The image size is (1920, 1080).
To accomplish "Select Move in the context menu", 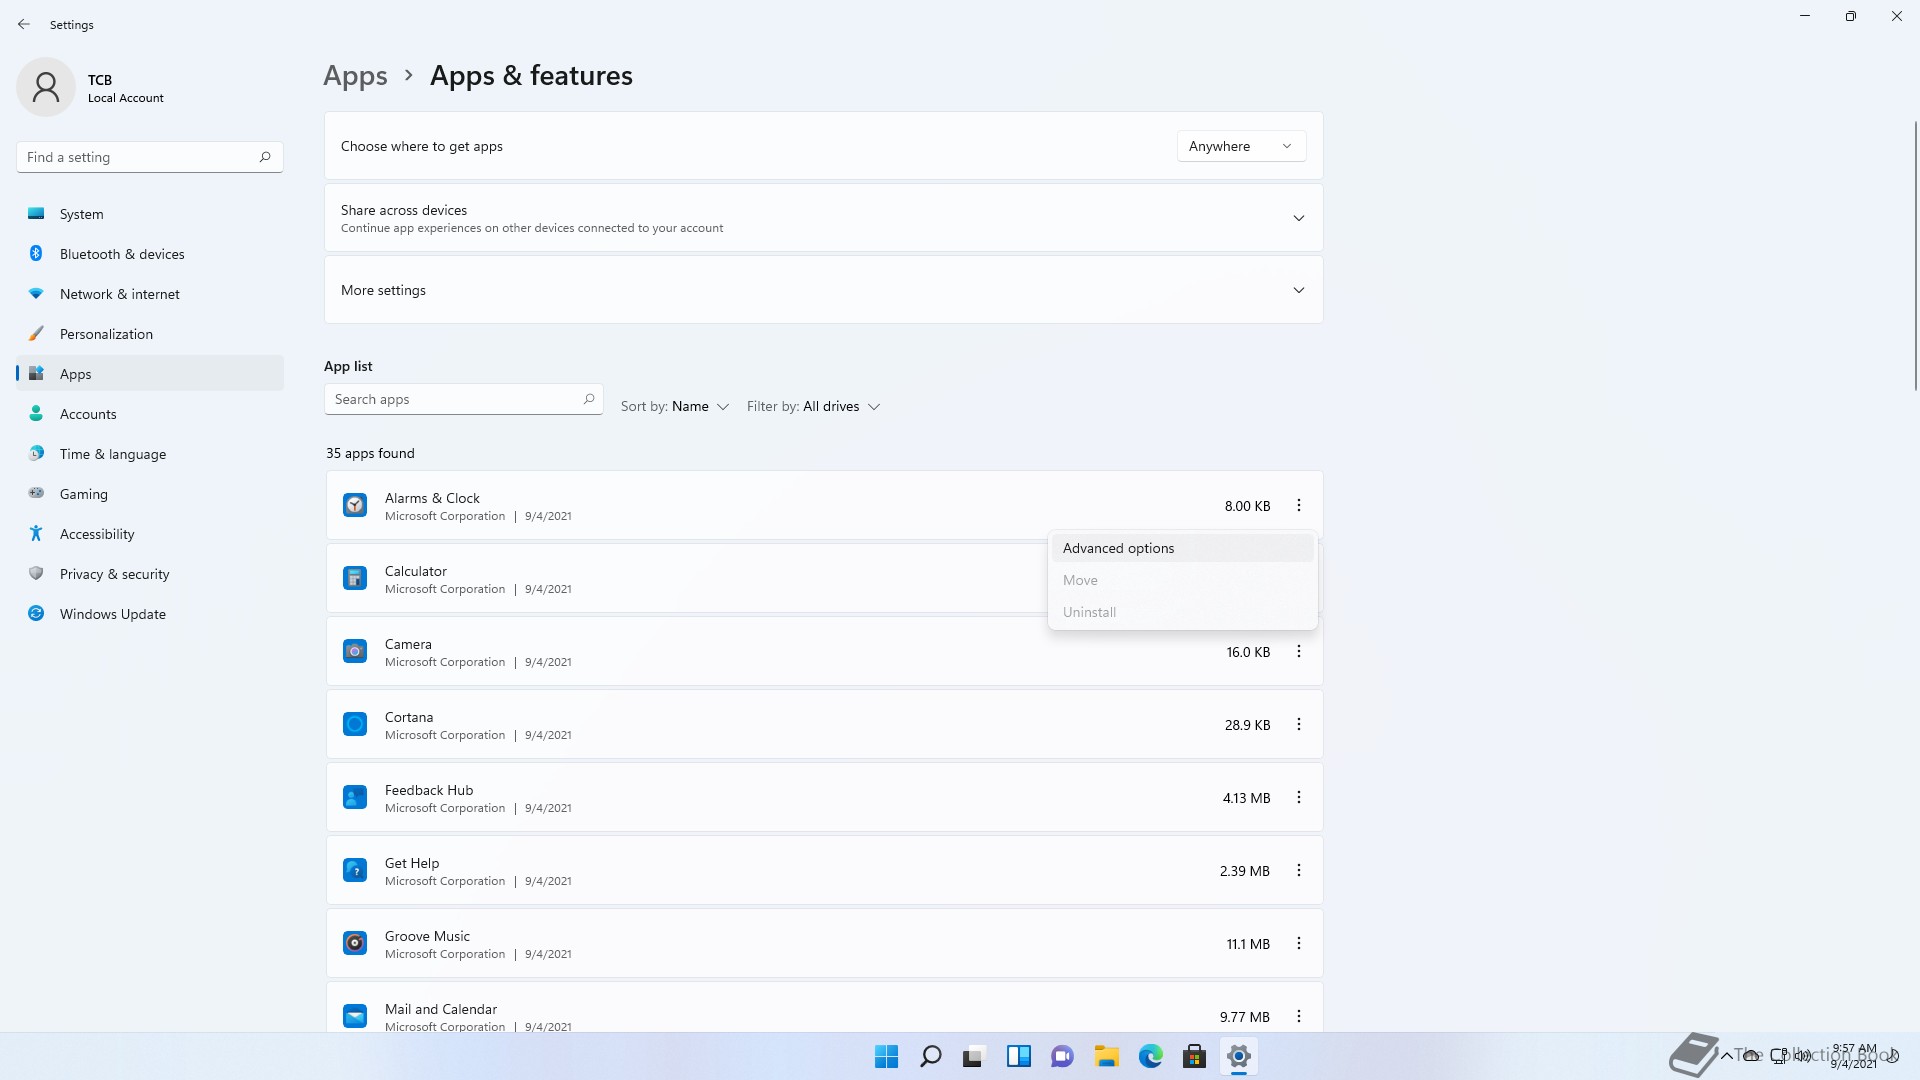I will coord(1182,580).
